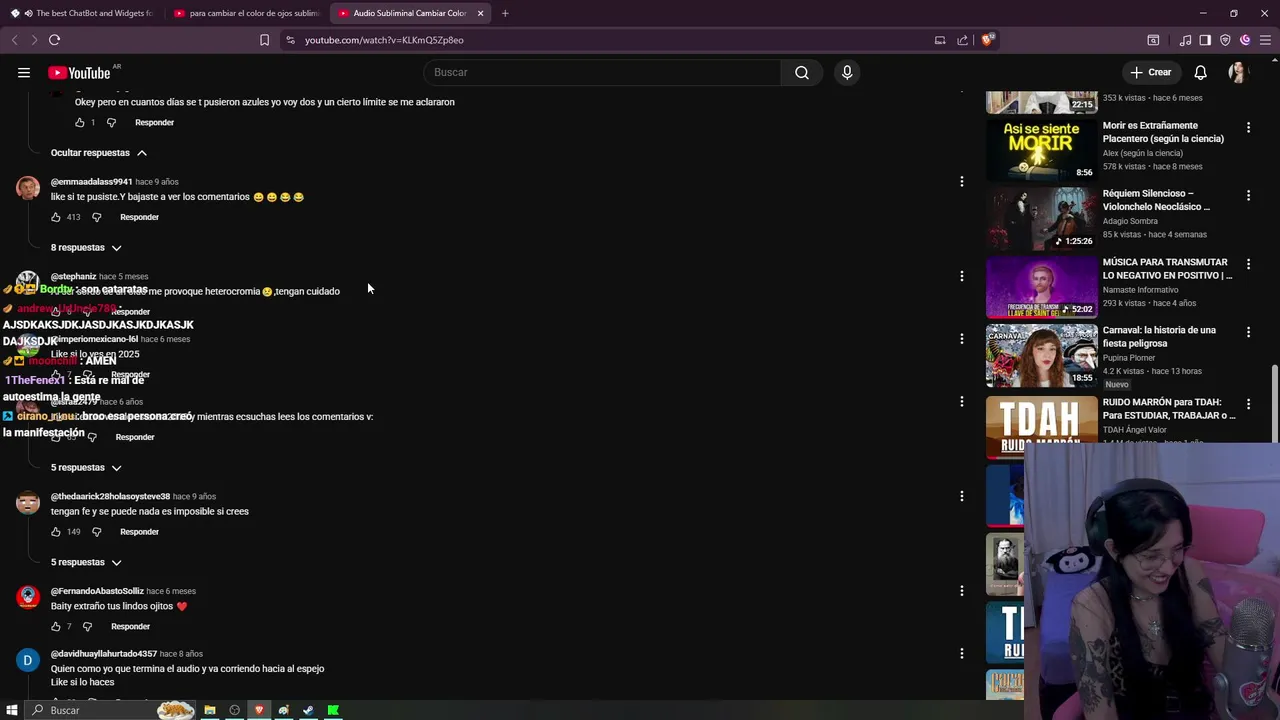Open @davidhuayllahurtado4357 channel link

point(104,654)
